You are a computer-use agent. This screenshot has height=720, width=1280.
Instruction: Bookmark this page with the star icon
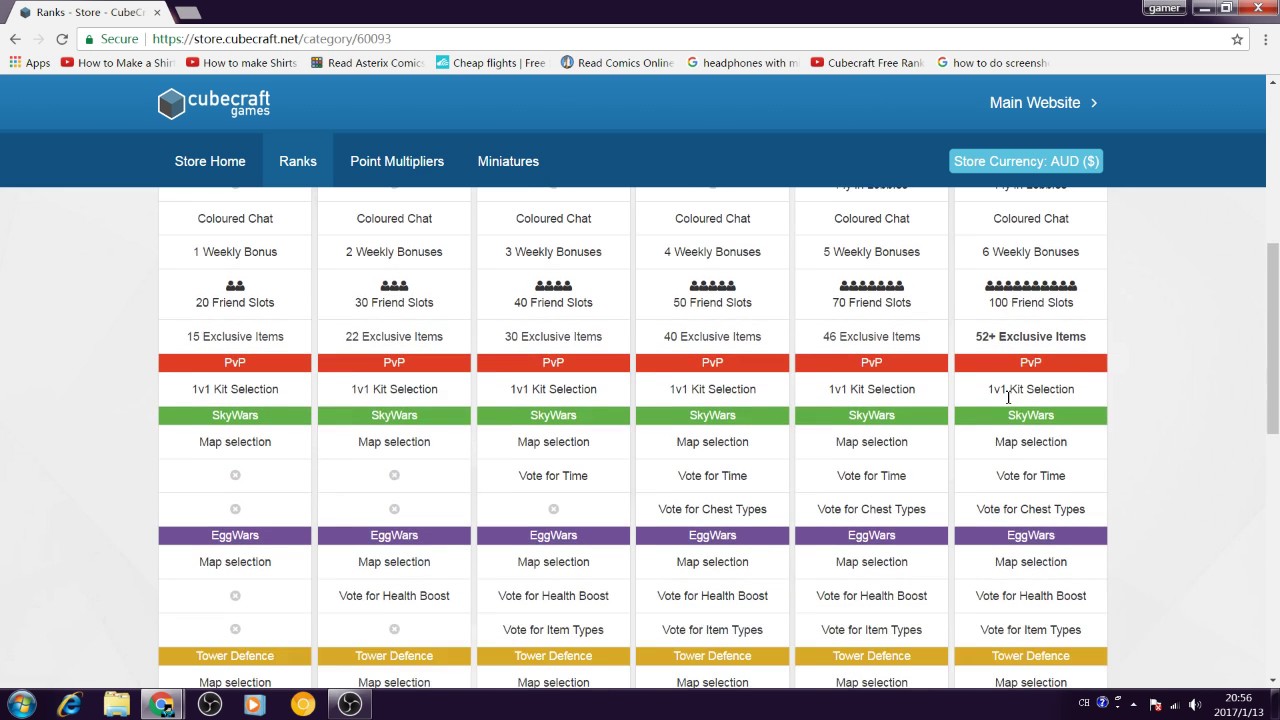(x=1237, y=39)
